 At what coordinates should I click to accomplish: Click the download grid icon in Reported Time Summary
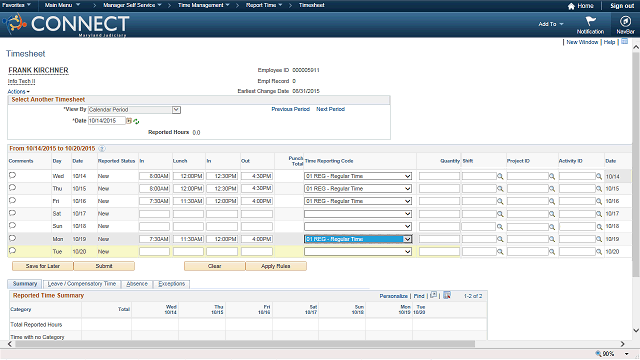(447, 295)
